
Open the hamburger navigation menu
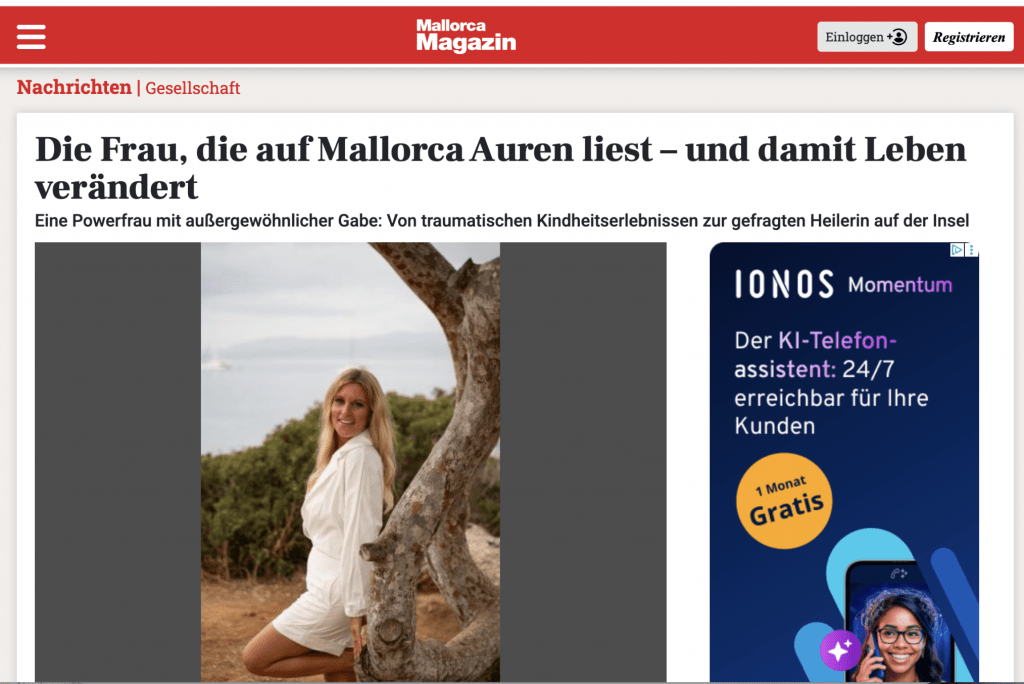coord(31,37)
